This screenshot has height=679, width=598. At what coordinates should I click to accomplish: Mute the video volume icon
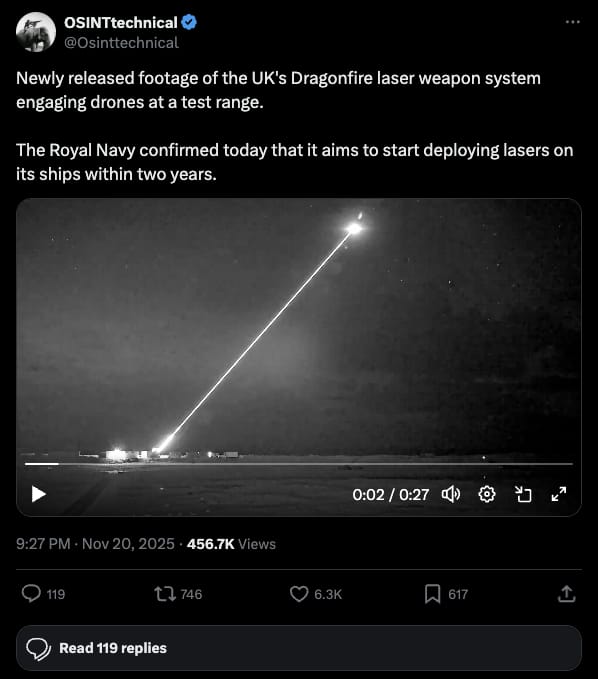451,494
